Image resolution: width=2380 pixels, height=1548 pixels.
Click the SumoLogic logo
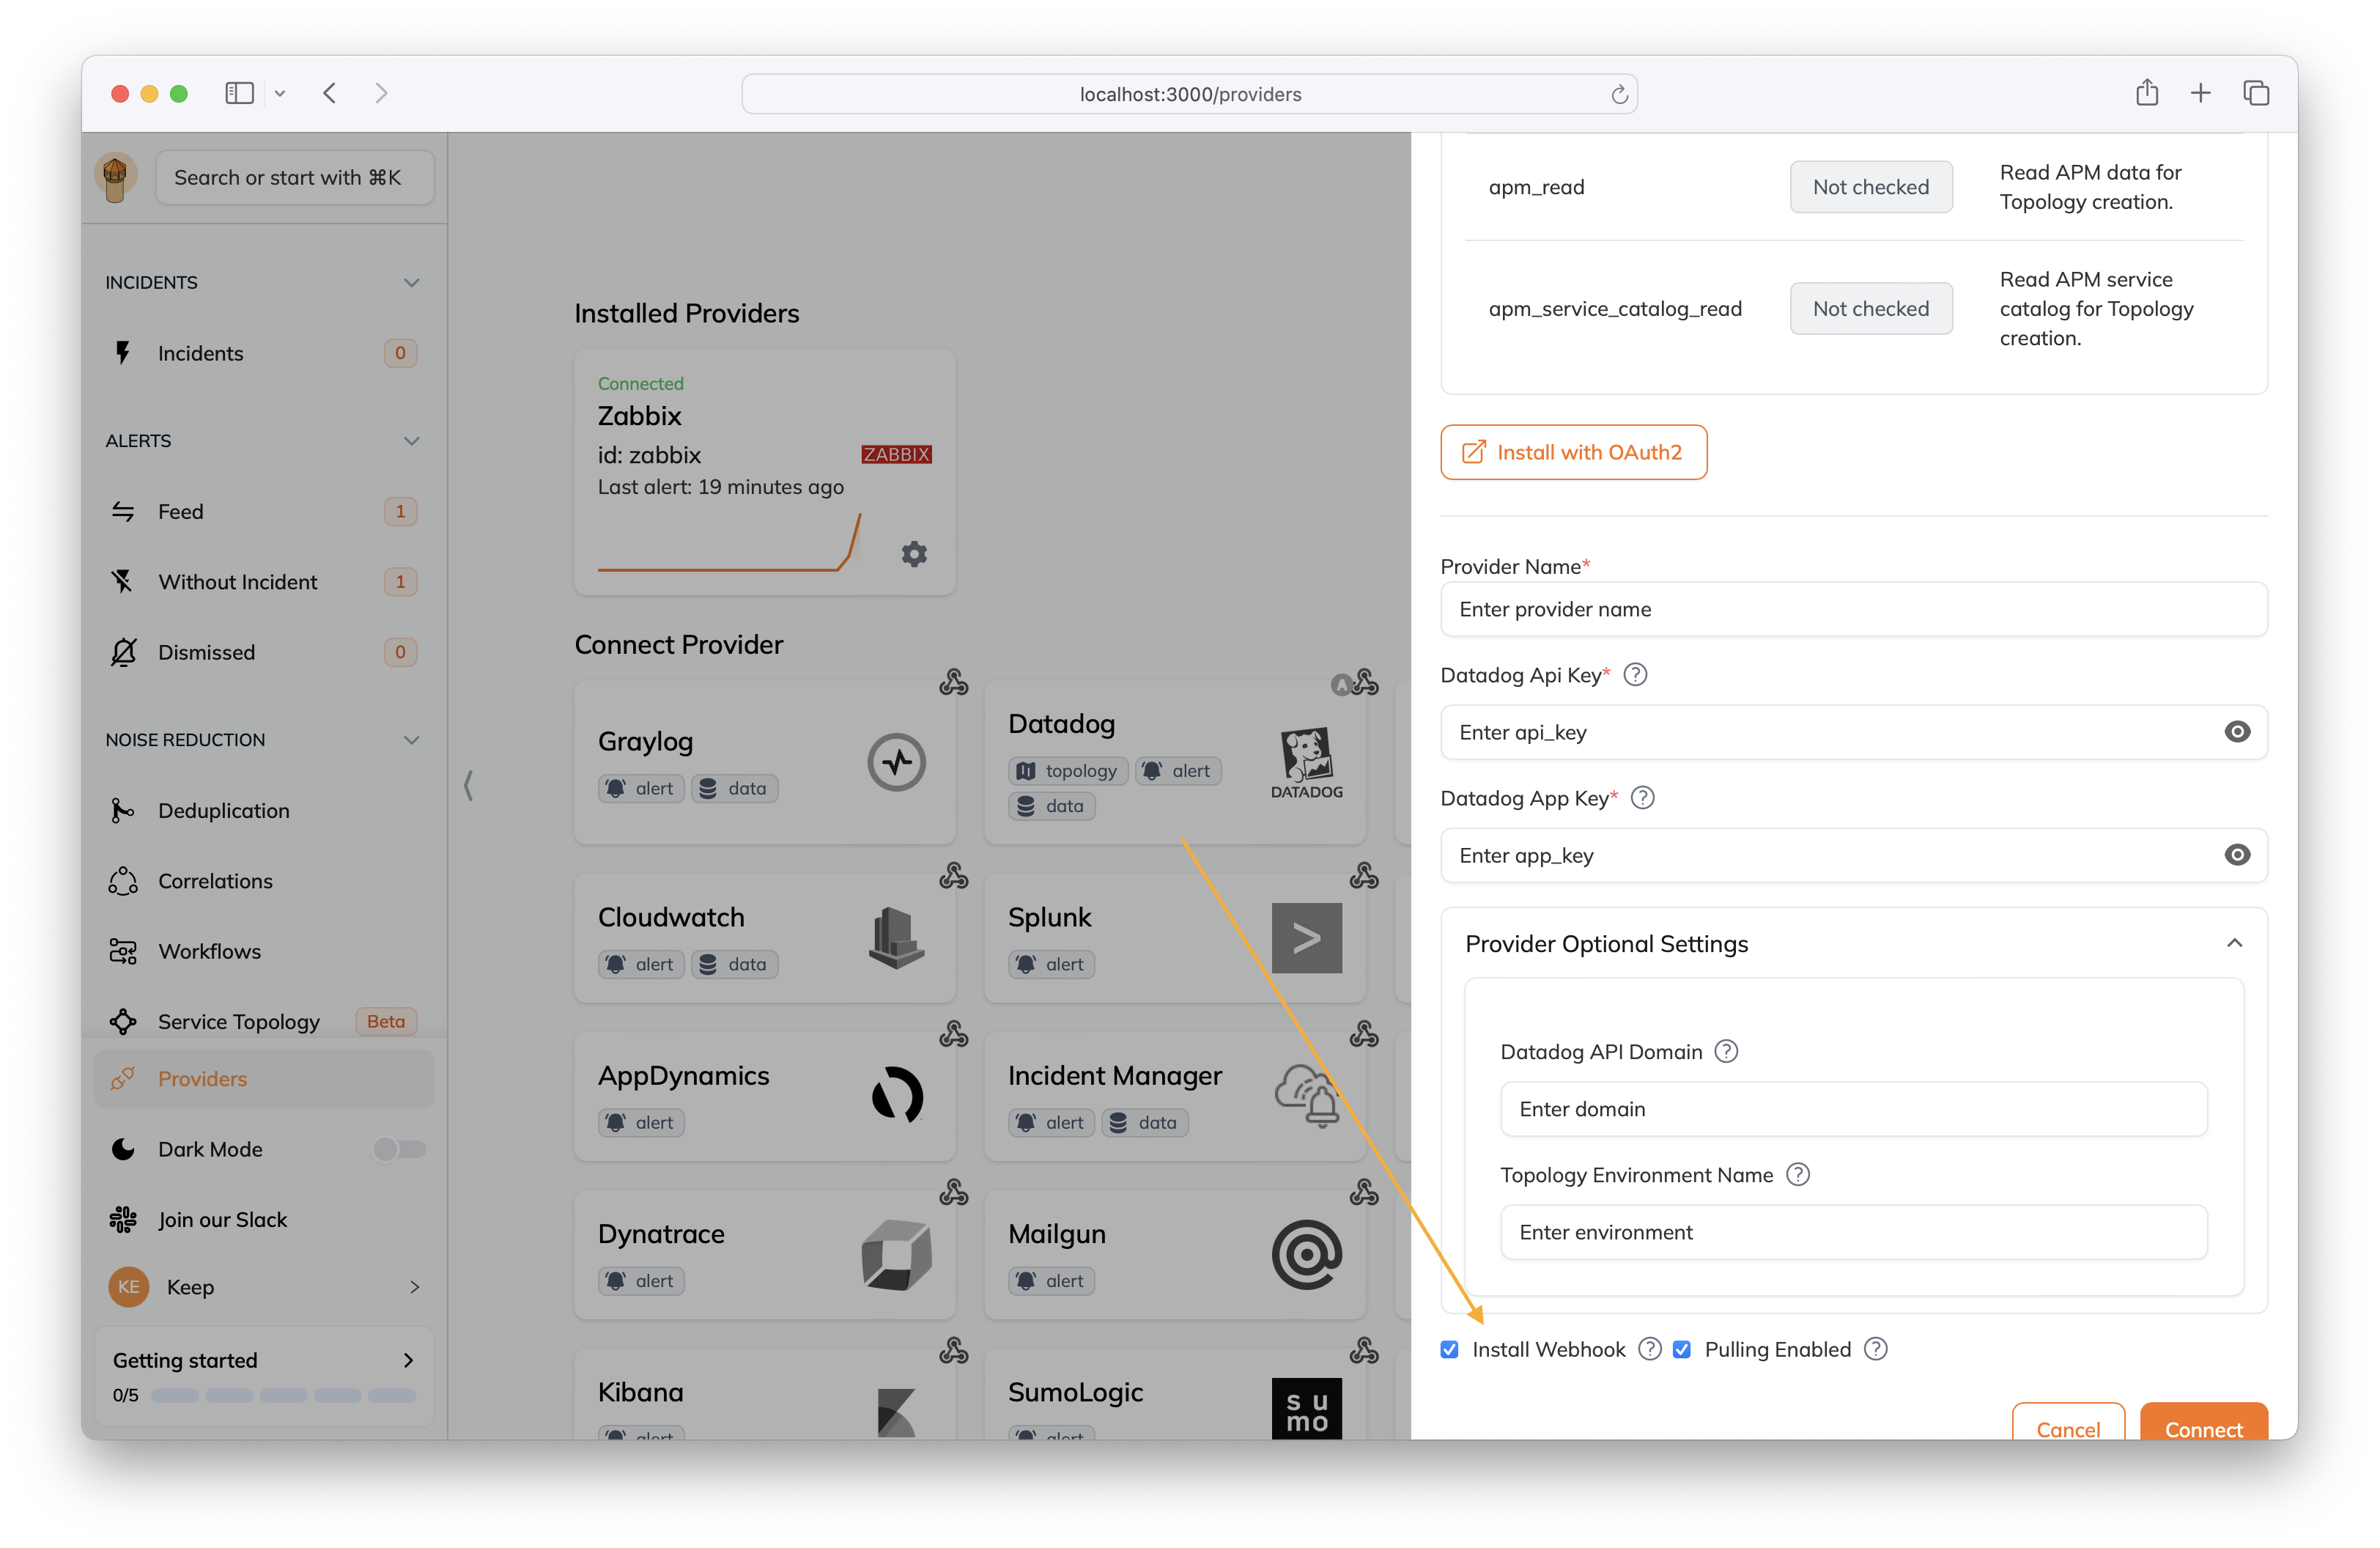(x=1306, y=1409)
